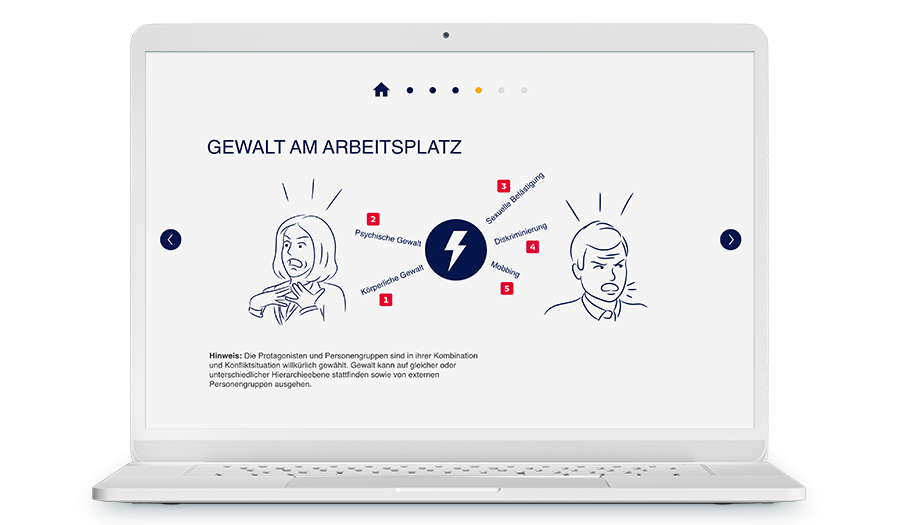
Task: Click the 'Diskriminierung' label
Action: 521,234
